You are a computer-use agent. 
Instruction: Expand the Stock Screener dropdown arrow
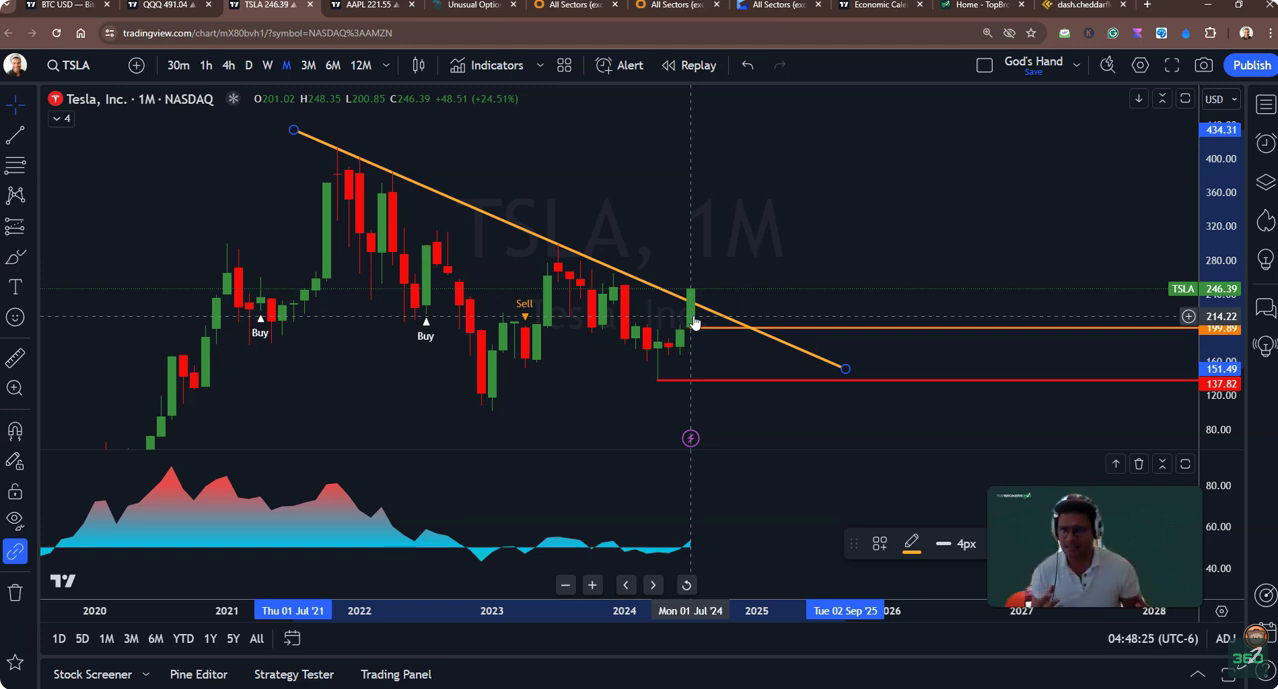click(146, 674)
